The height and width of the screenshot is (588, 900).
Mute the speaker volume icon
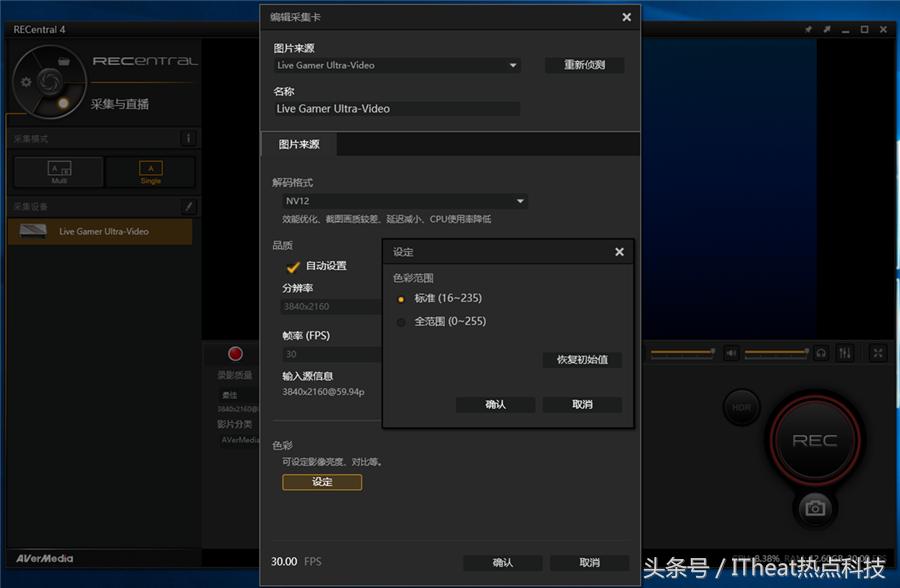click(x=731, y=353)
